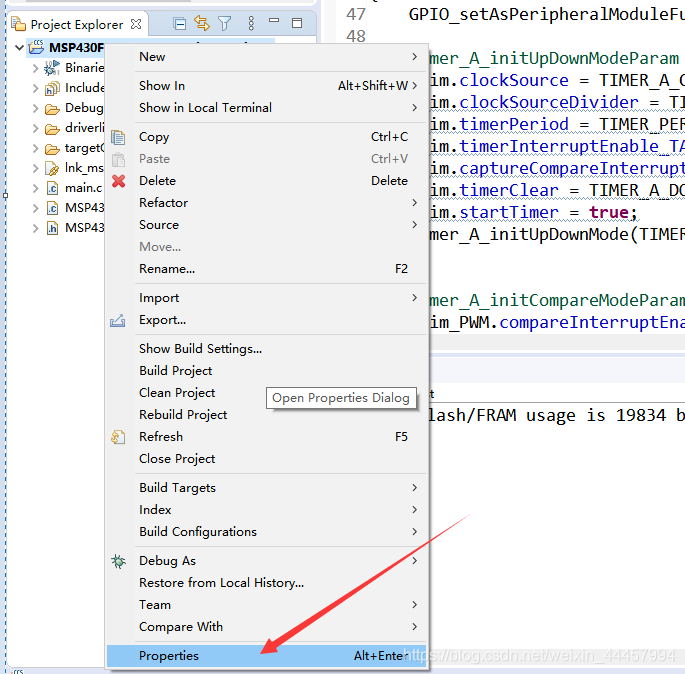The image size is (685, 674).
Task: Choose Rename... from the context menu
Action: pos(266,269)
